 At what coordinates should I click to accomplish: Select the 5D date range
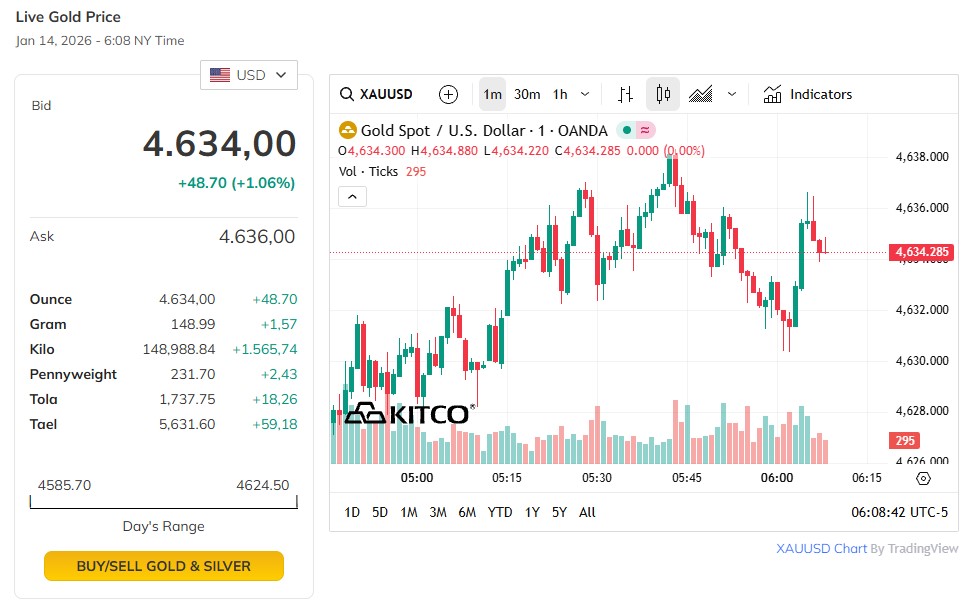(x=380, y=512)
